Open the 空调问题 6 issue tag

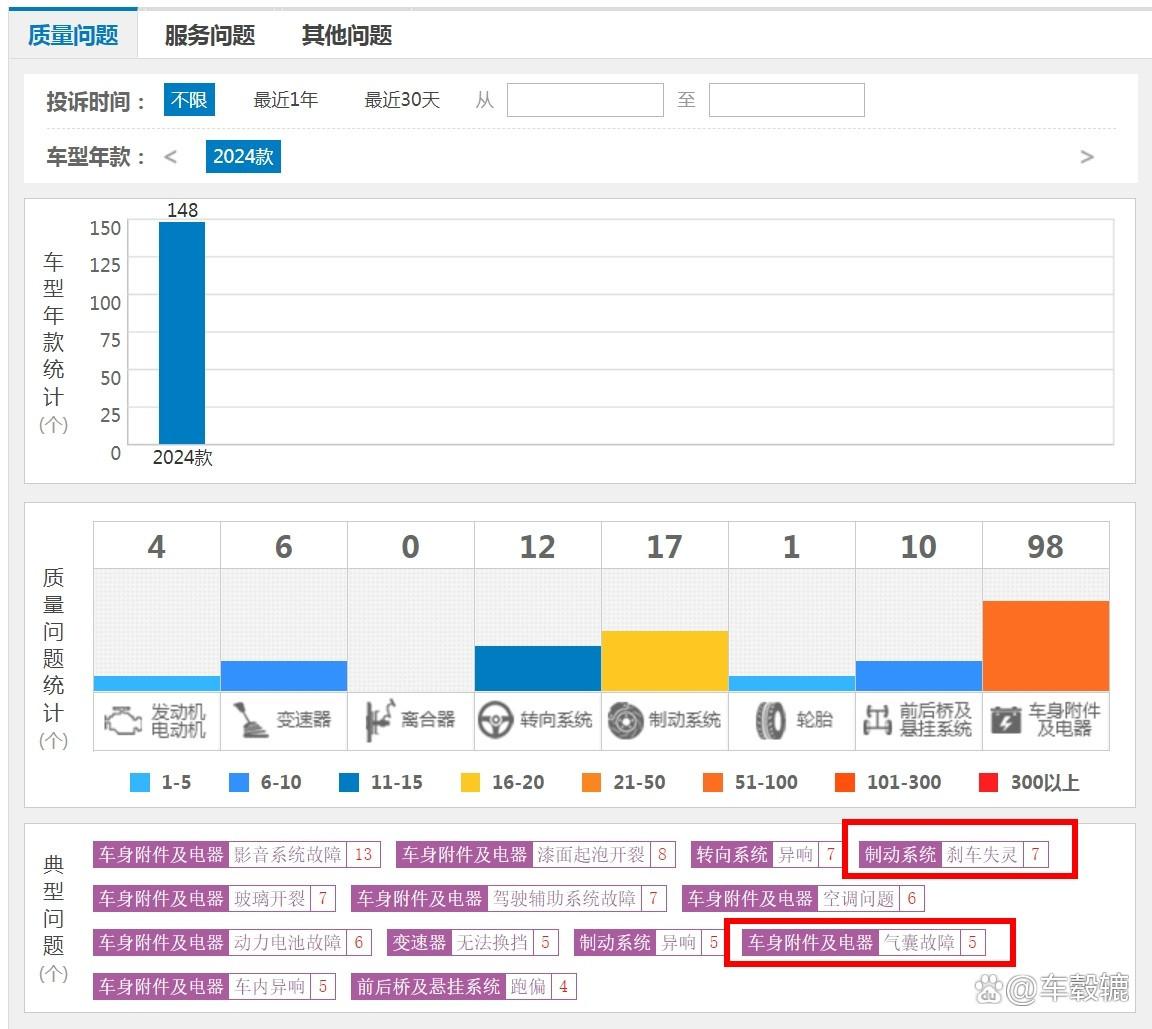pyautogui.click(x=803, y=898)
